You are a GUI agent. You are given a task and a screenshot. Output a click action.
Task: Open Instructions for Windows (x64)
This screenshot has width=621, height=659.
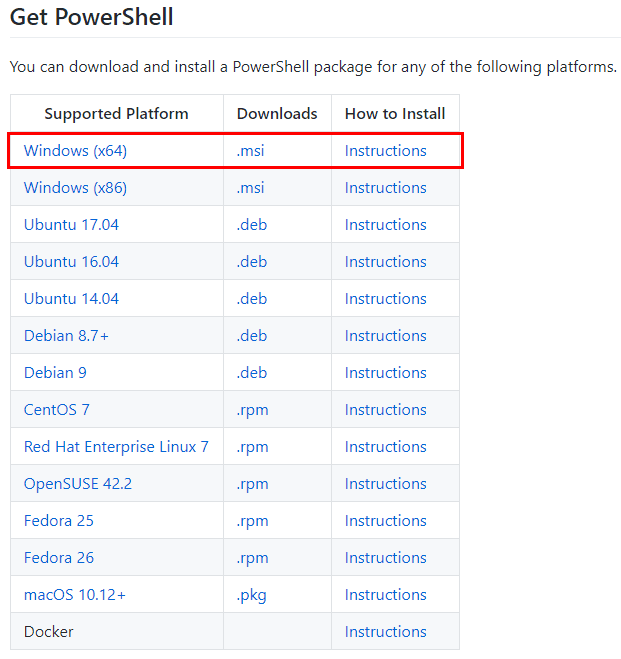pyautogui.click(x=385, y=151)
